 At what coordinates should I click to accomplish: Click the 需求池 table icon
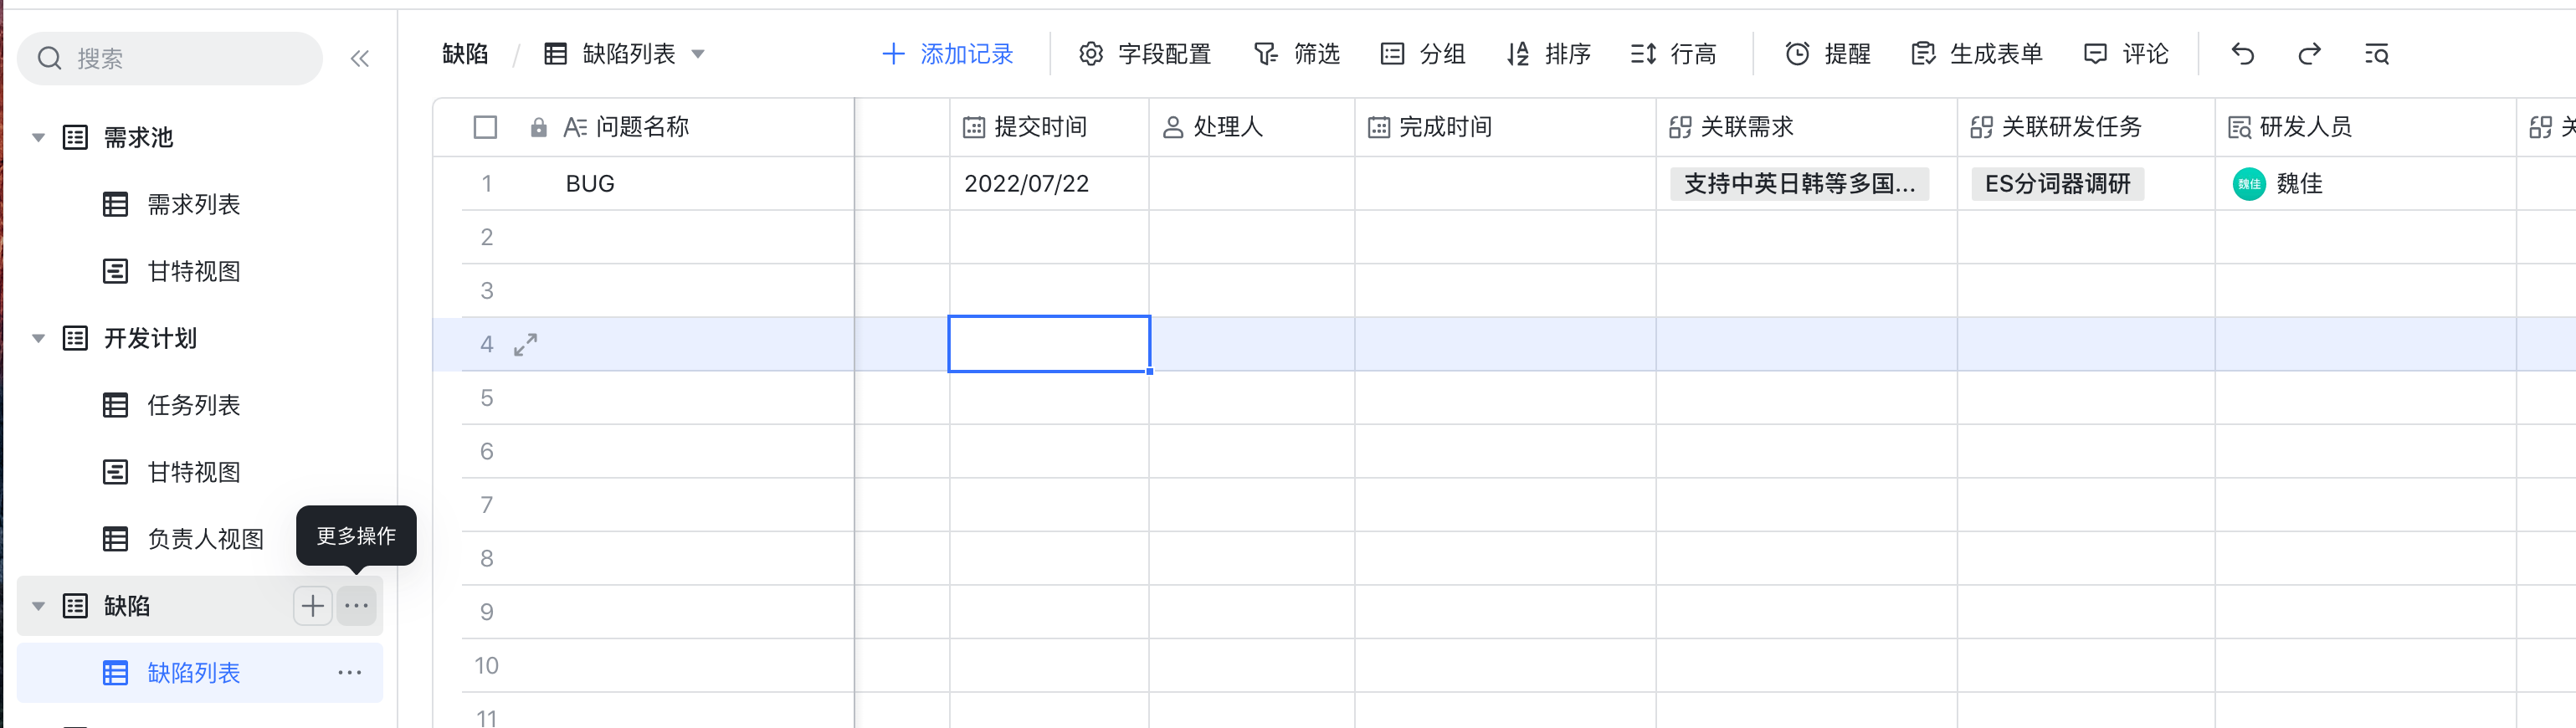pyautogui.click(x=76, y=137)
